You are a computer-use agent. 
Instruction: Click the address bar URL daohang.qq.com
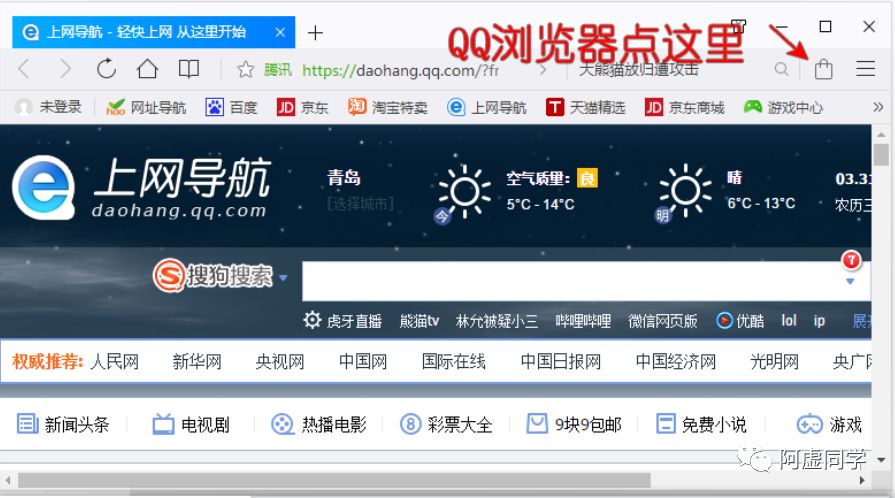pos(401,70)
